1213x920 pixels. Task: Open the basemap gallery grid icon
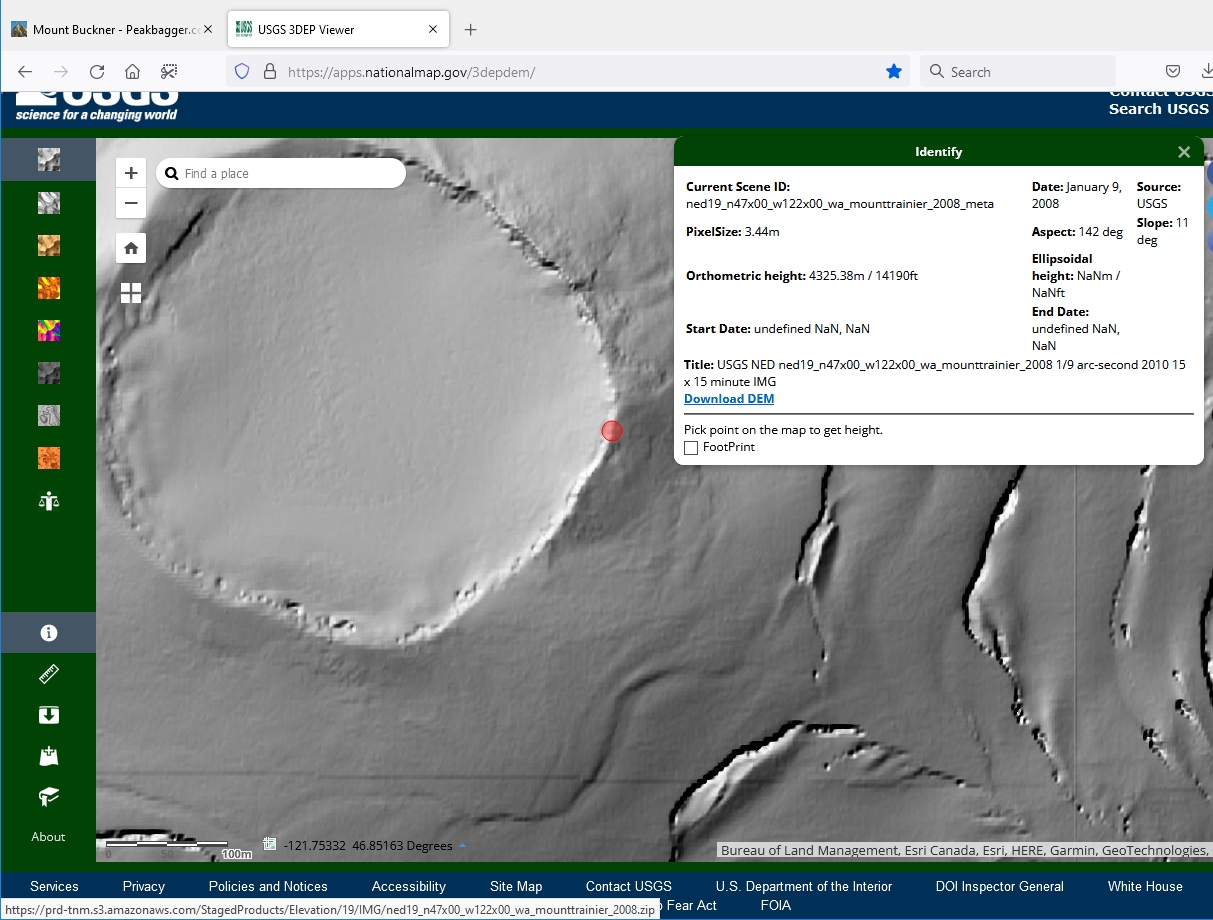pyautogui.click(x=131, y=292)
